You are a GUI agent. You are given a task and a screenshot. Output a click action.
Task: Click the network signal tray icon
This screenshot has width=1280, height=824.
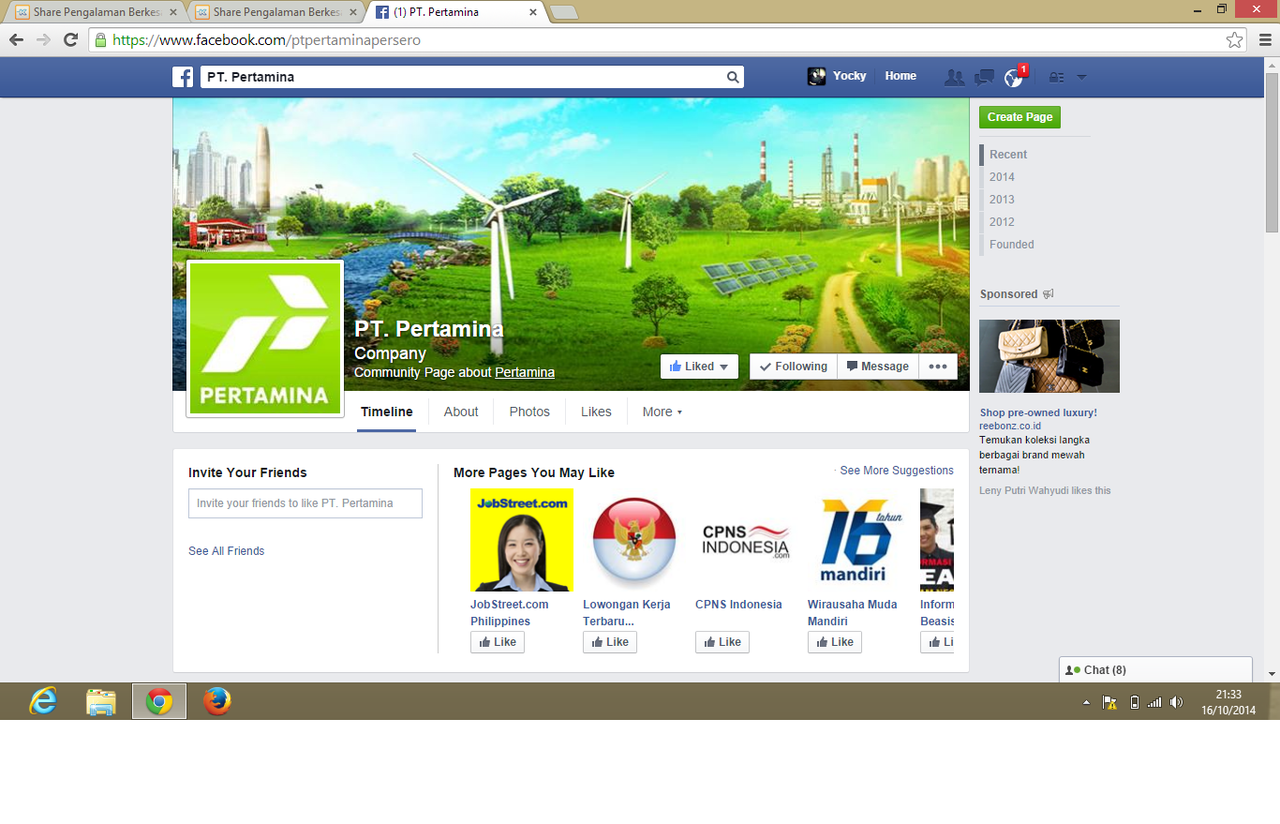pyautogui.click(x=1155, y=702)
